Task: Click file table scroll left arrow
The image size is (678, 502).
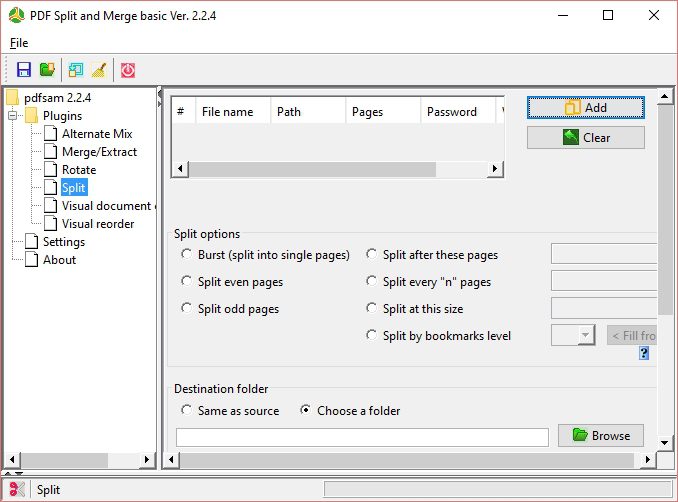Action: [x=180, y=169]
